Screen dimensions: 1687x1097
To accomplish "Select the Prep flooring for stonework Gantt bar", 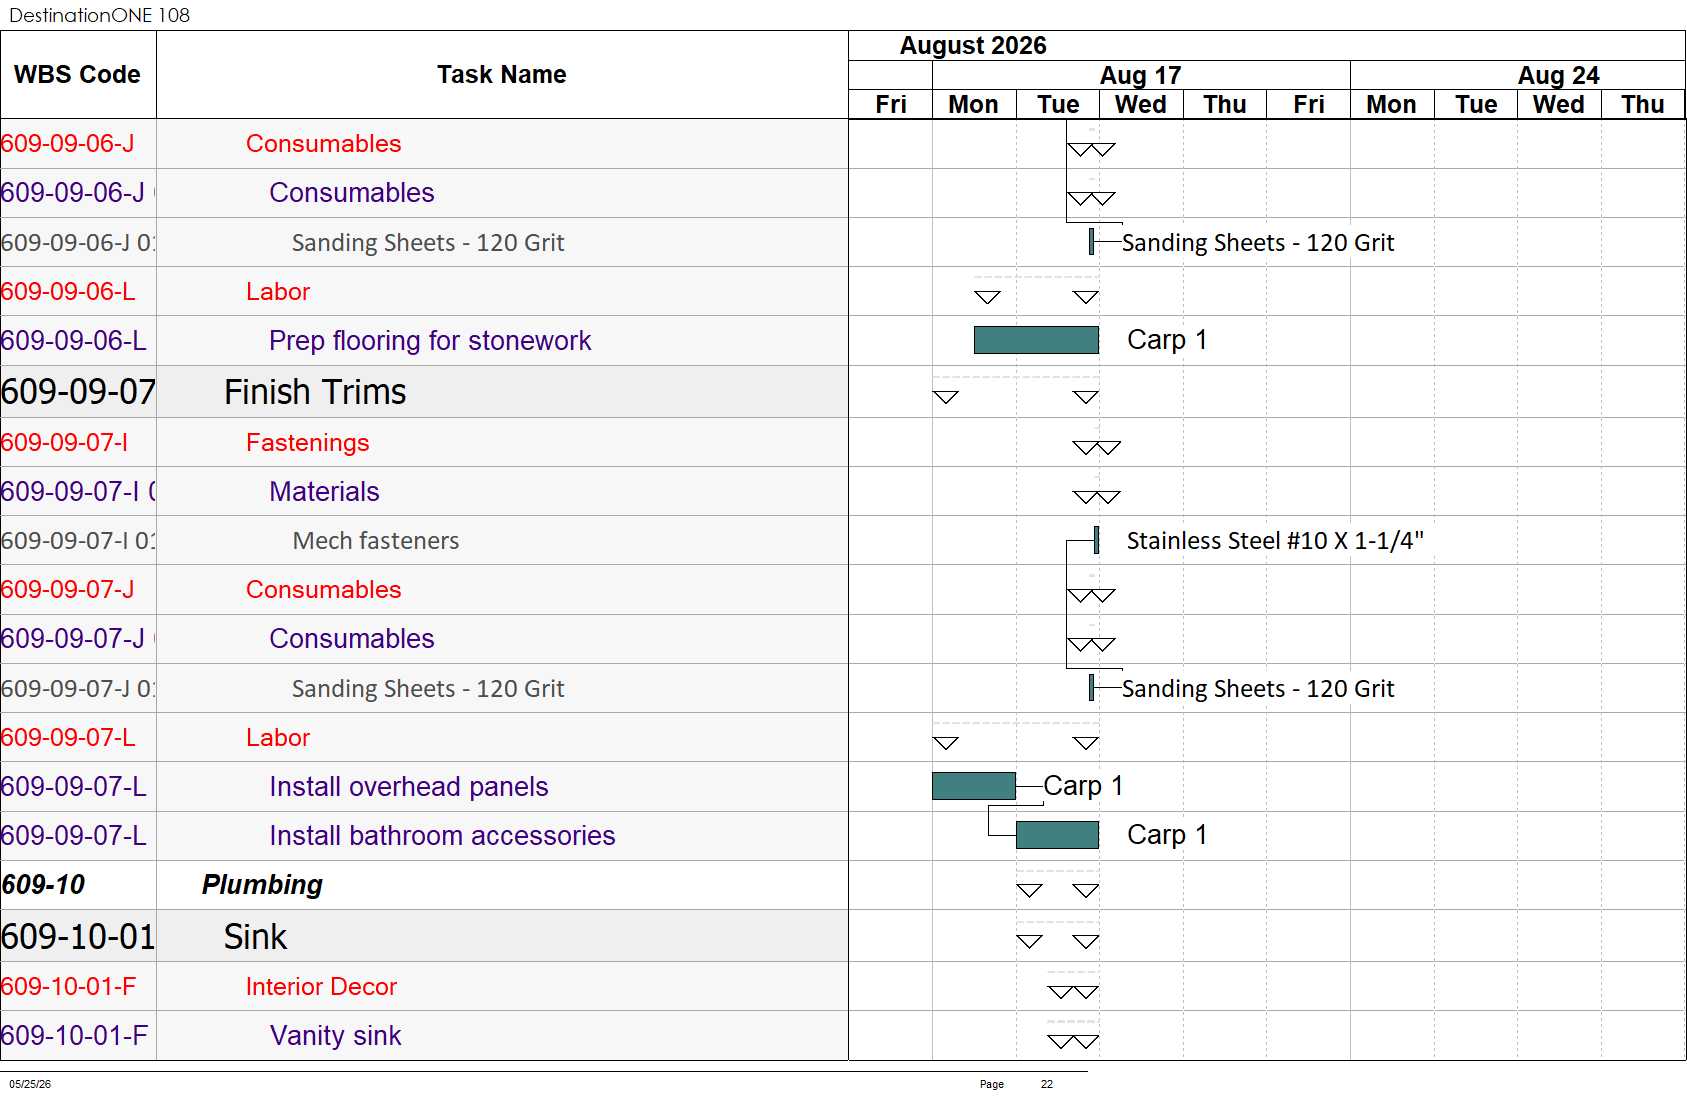I will pos(1036,340).
